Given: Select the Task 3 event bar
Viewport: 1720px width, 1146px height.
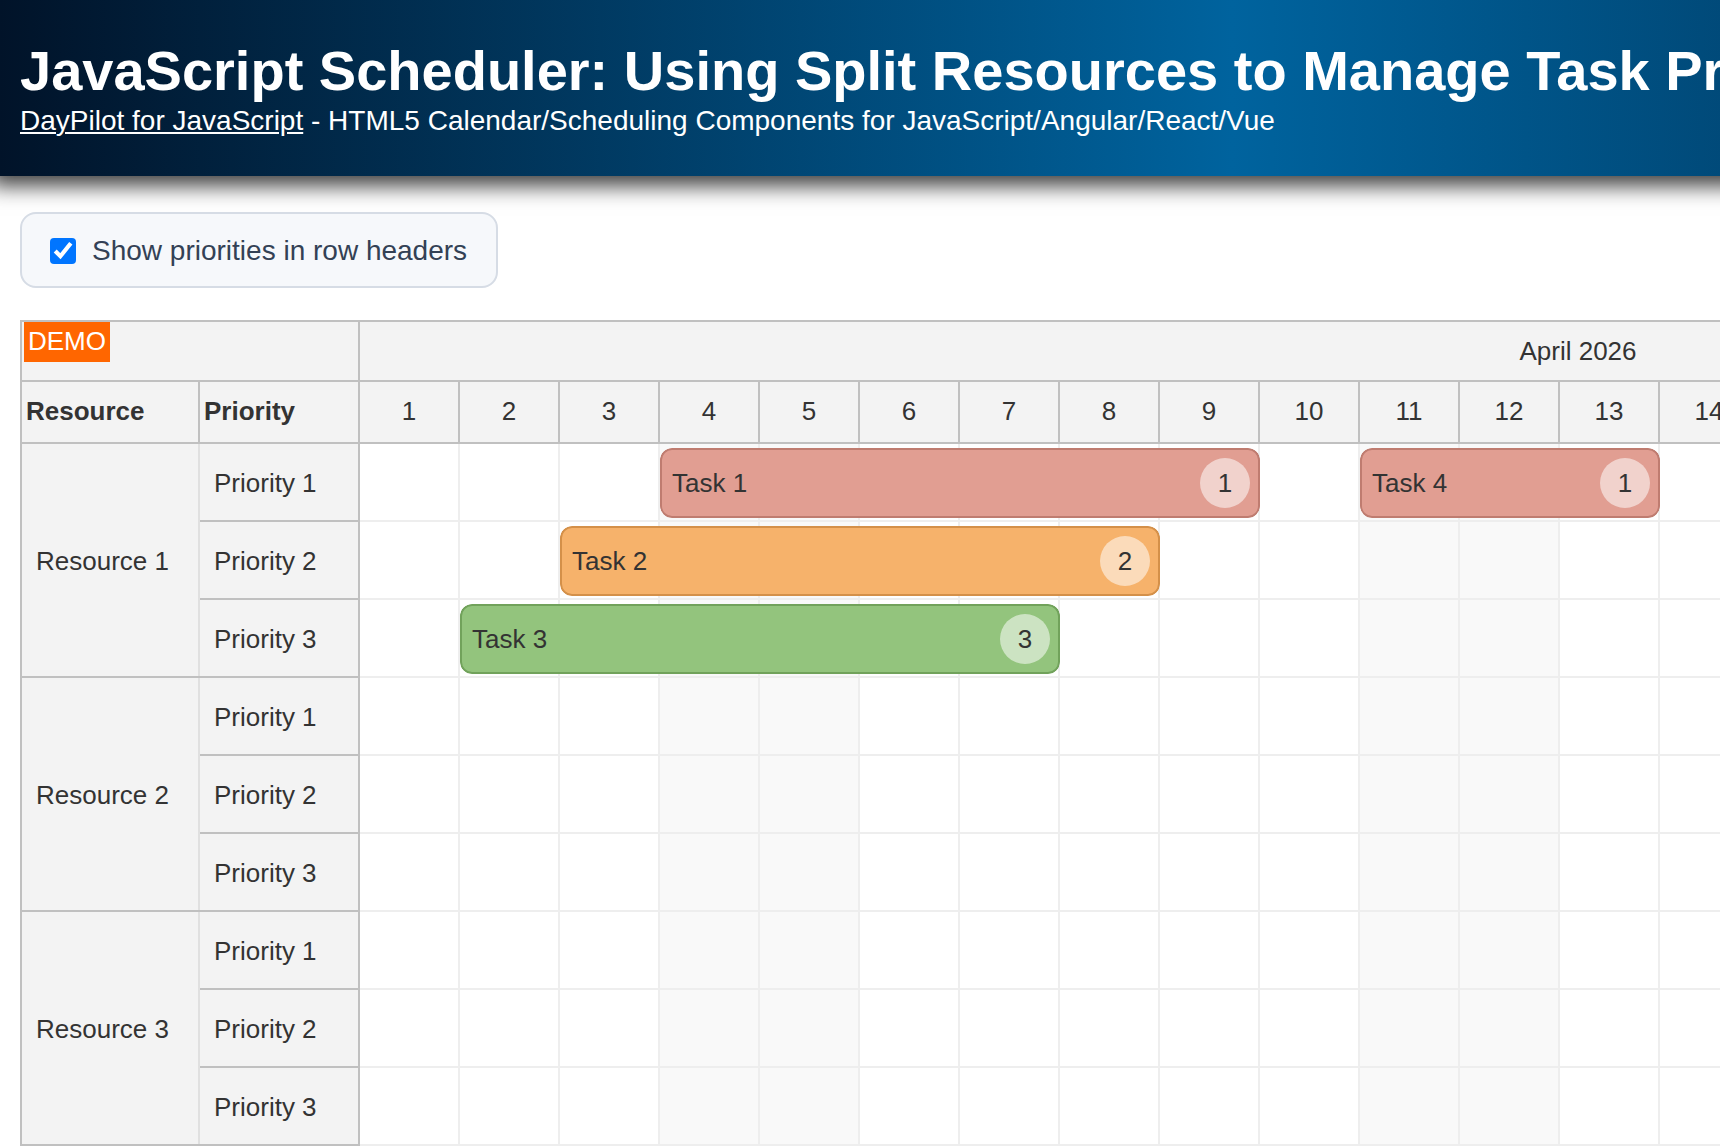Looking at the screenshot, I should pyautogui.click(x=700, y=639).
